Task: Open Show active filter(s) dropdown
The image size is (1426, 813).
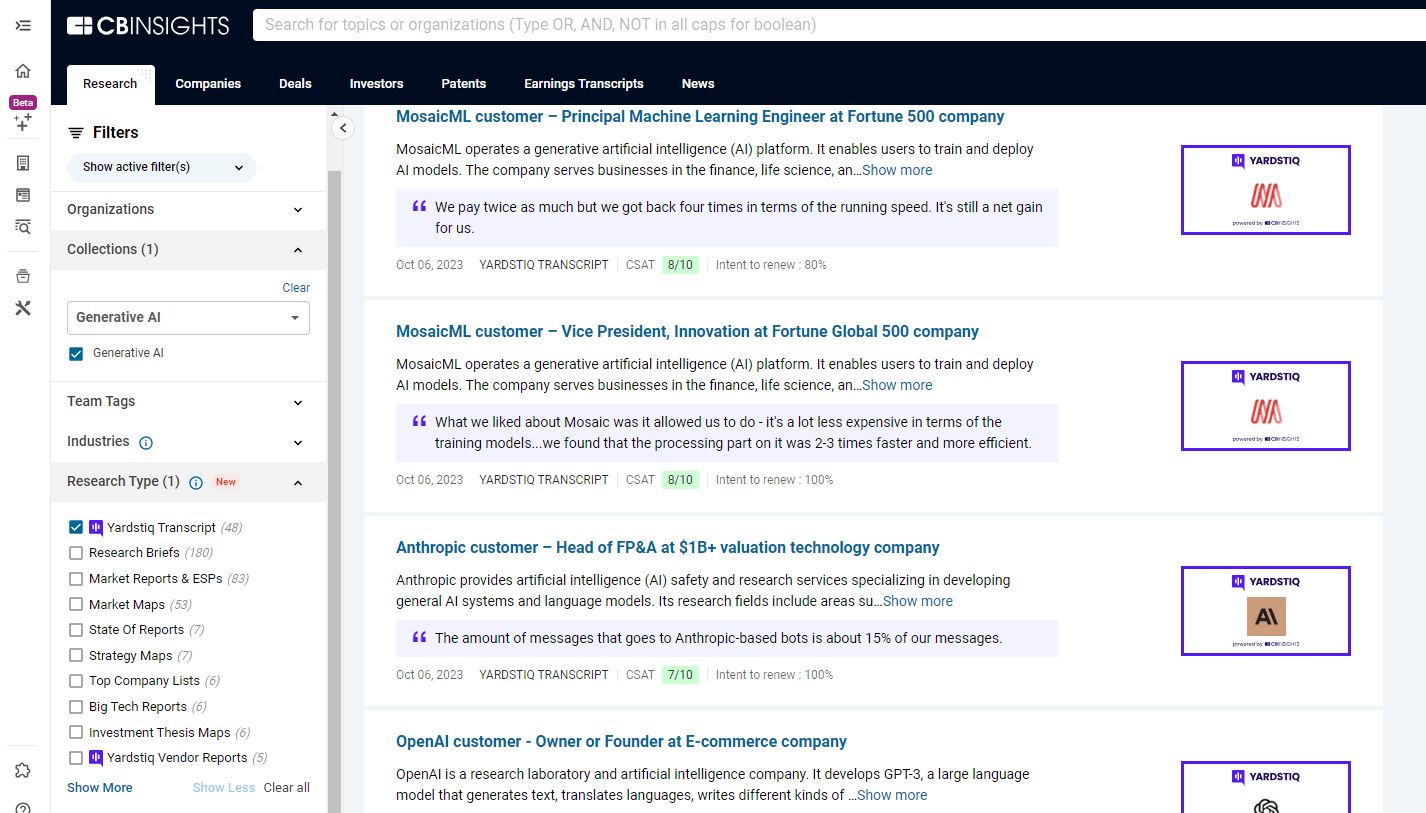Action: 162,167
